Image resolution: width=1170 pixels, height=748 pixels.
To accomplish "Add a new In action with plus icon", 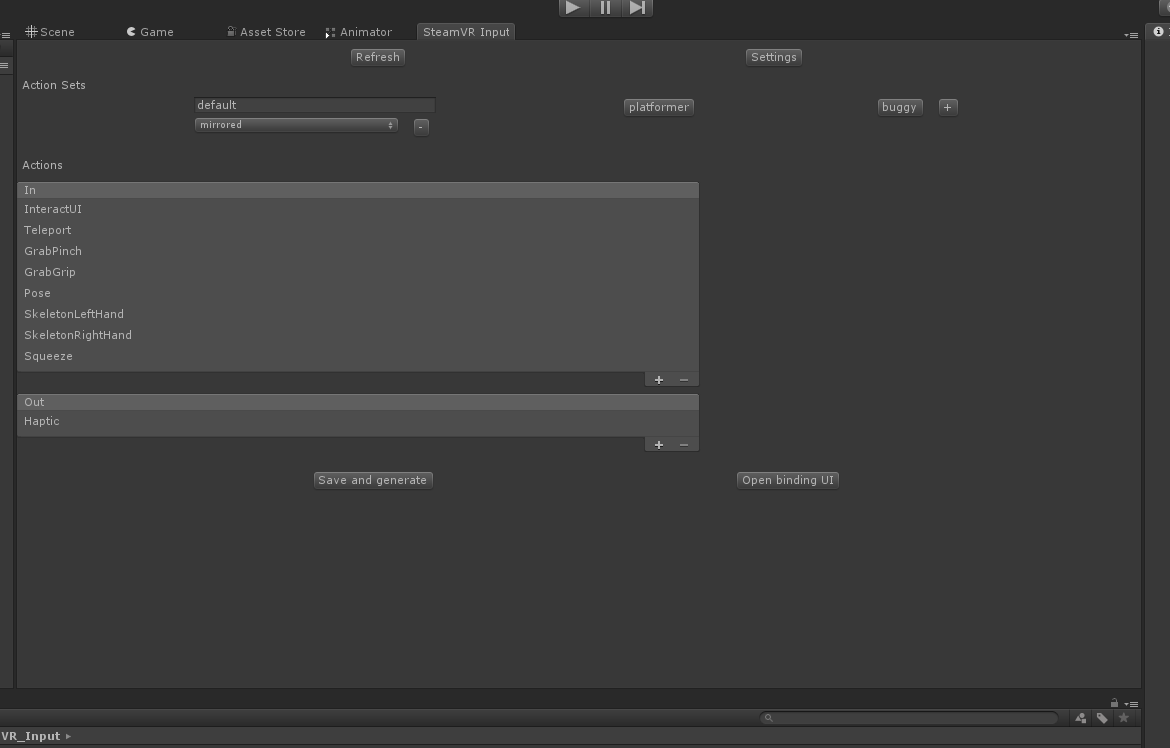I will click(x=659, y=380).
